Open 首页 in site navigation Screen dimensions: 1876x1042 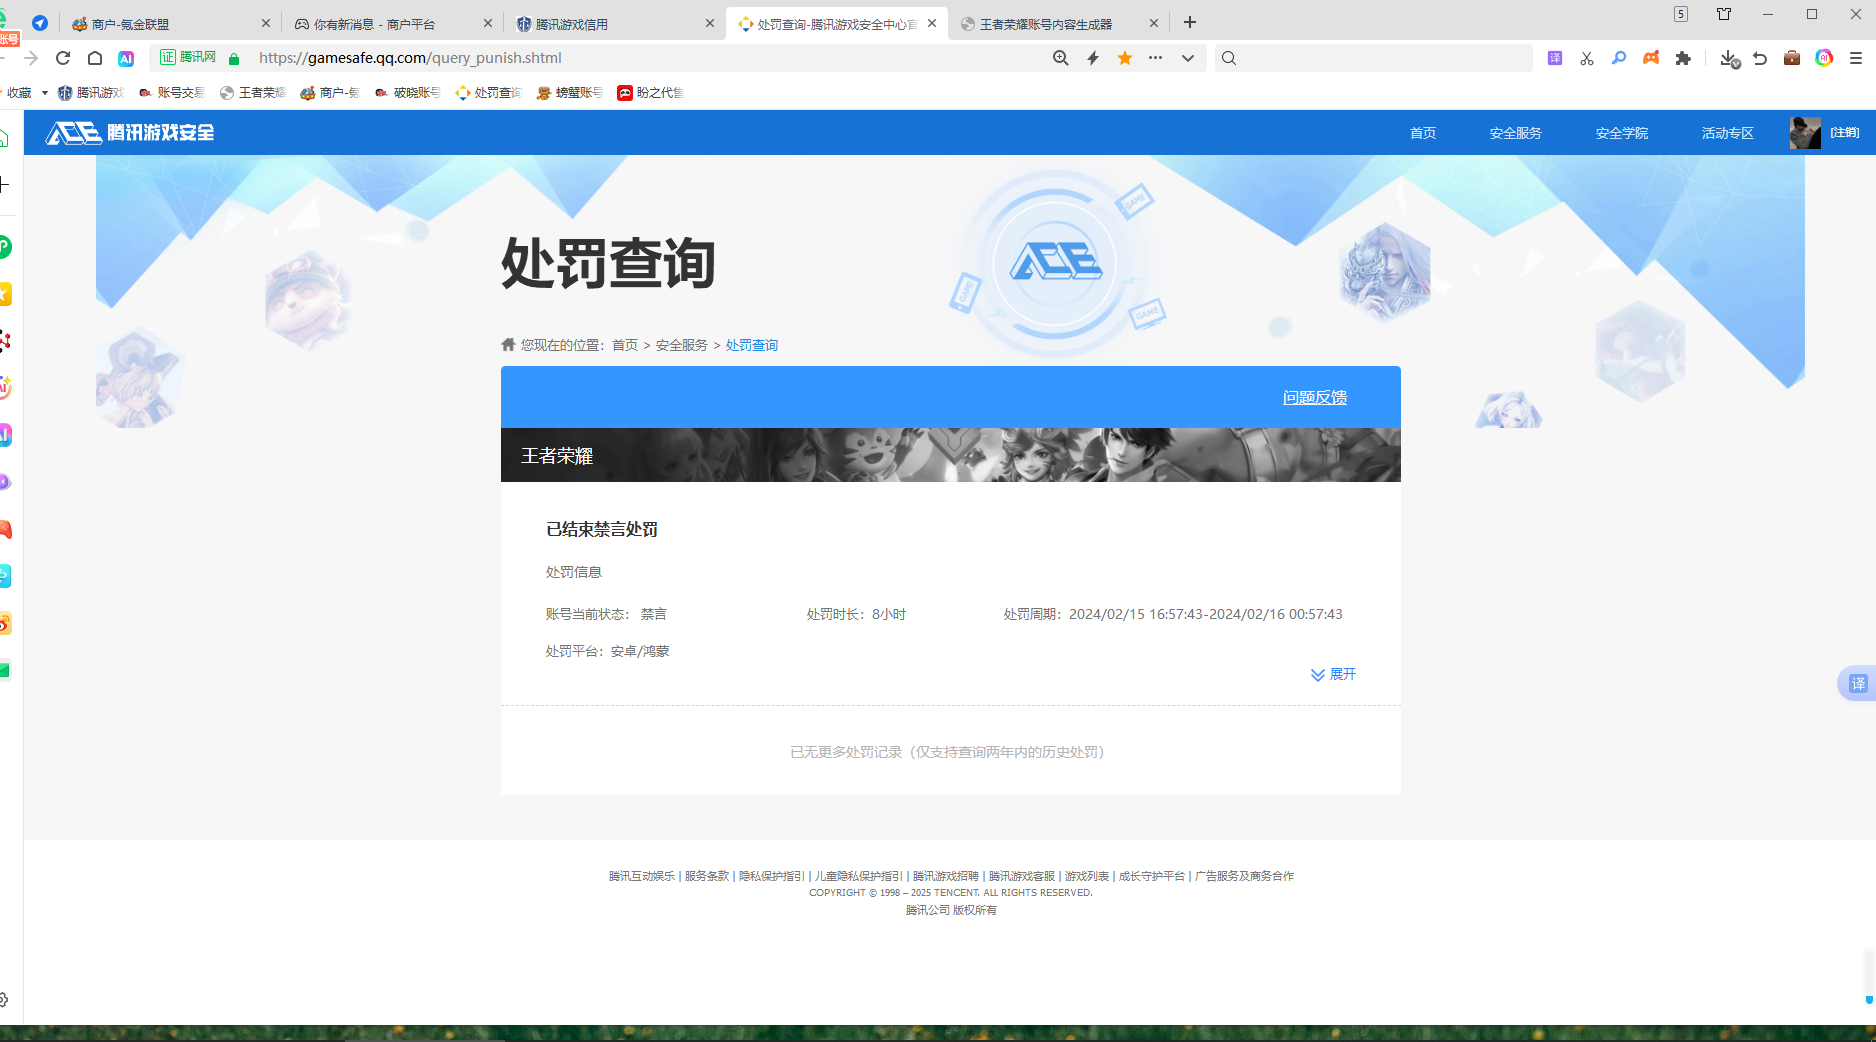(x=1423, y=133)
